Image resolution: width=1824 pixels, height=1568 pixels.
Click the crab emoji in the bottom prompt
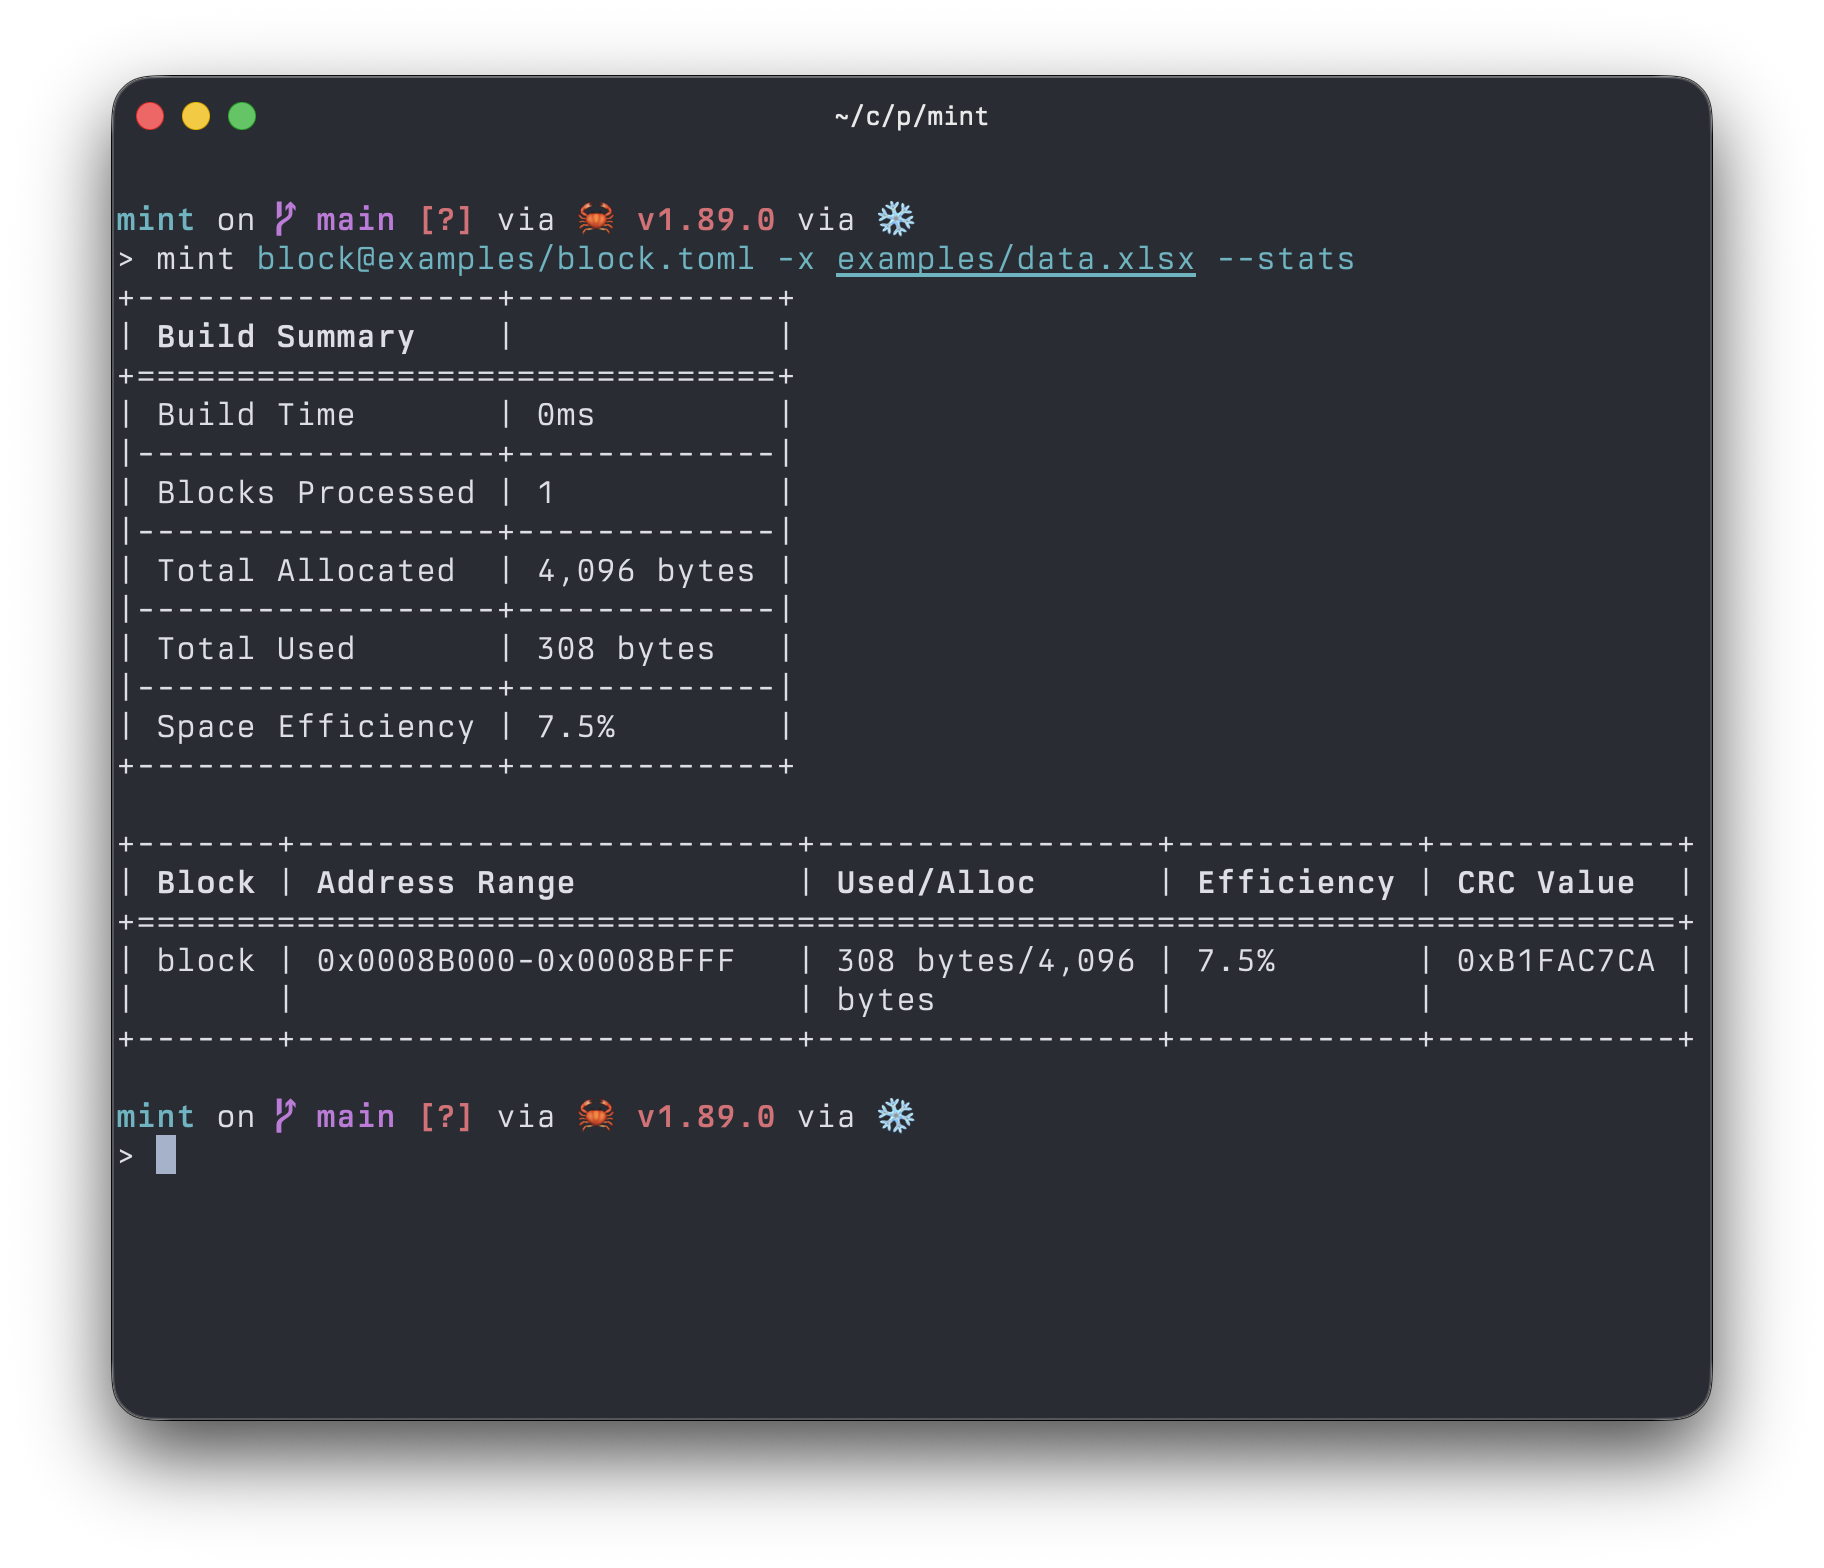tap(596, 1115)
